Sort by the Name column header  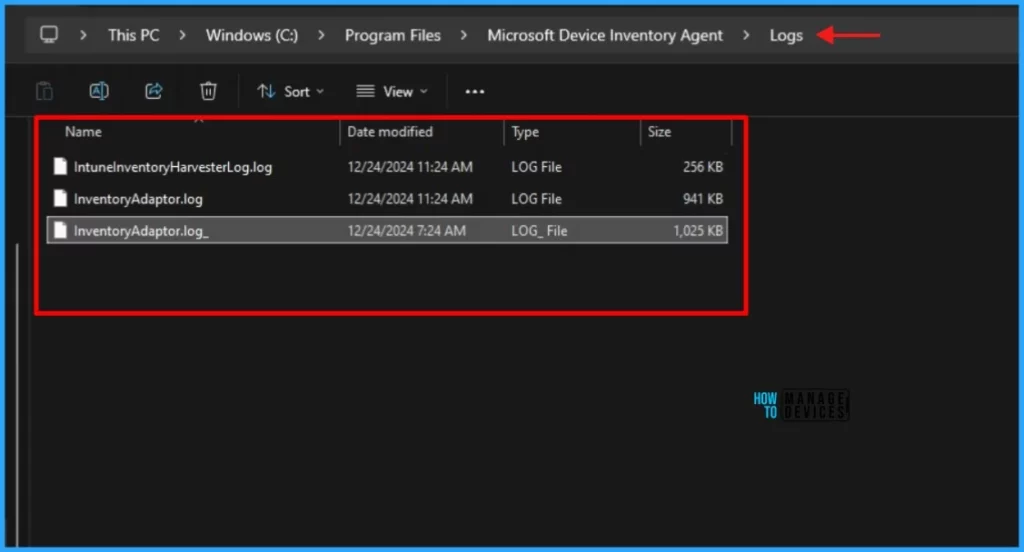pyautogui.click(x=84, y=132)
